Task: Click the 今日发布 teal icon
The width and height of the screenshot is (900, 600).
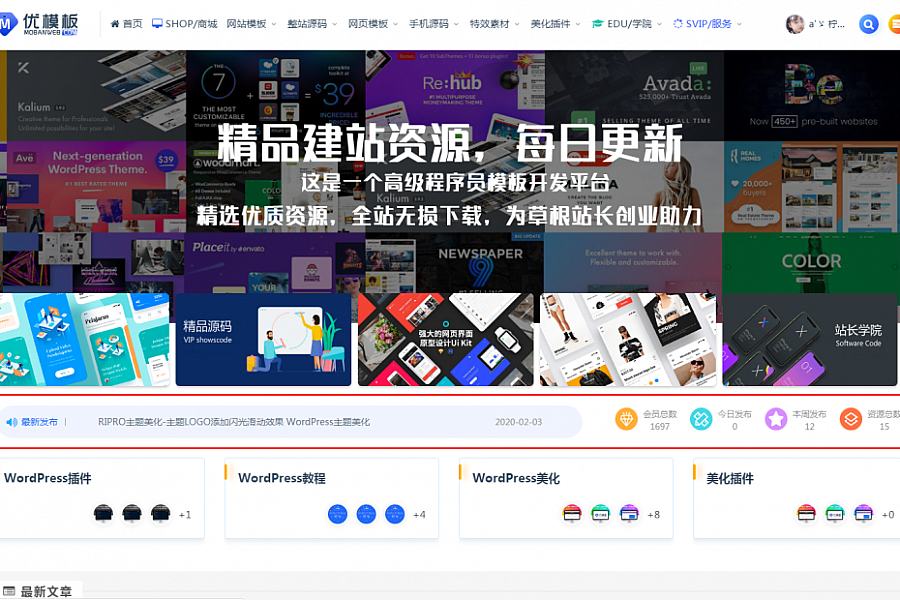Action: pyautogui.click(x=701, y=419)
